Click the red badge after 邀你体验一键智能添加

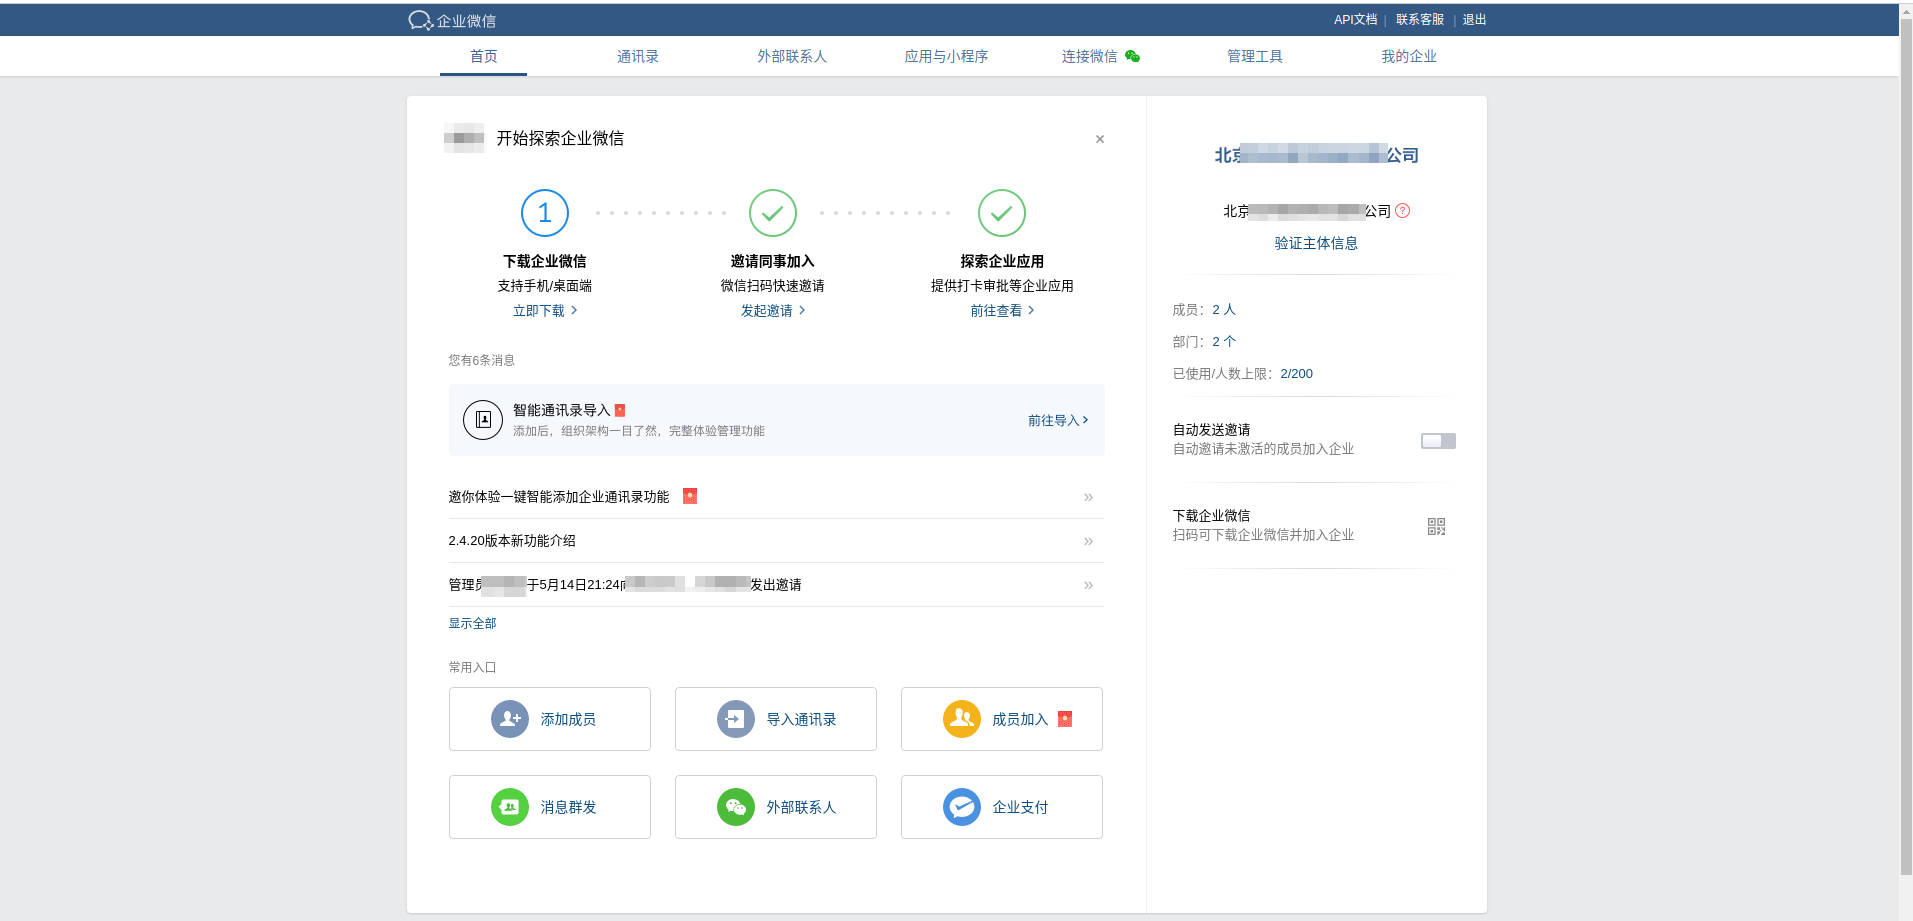click(x=690, y=496)
